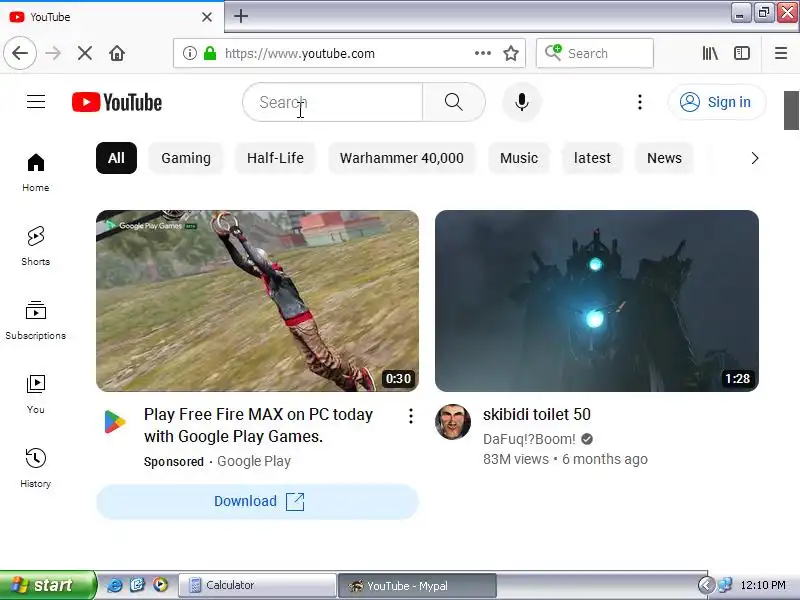Go back with browser back arrow

coord(20,53)
